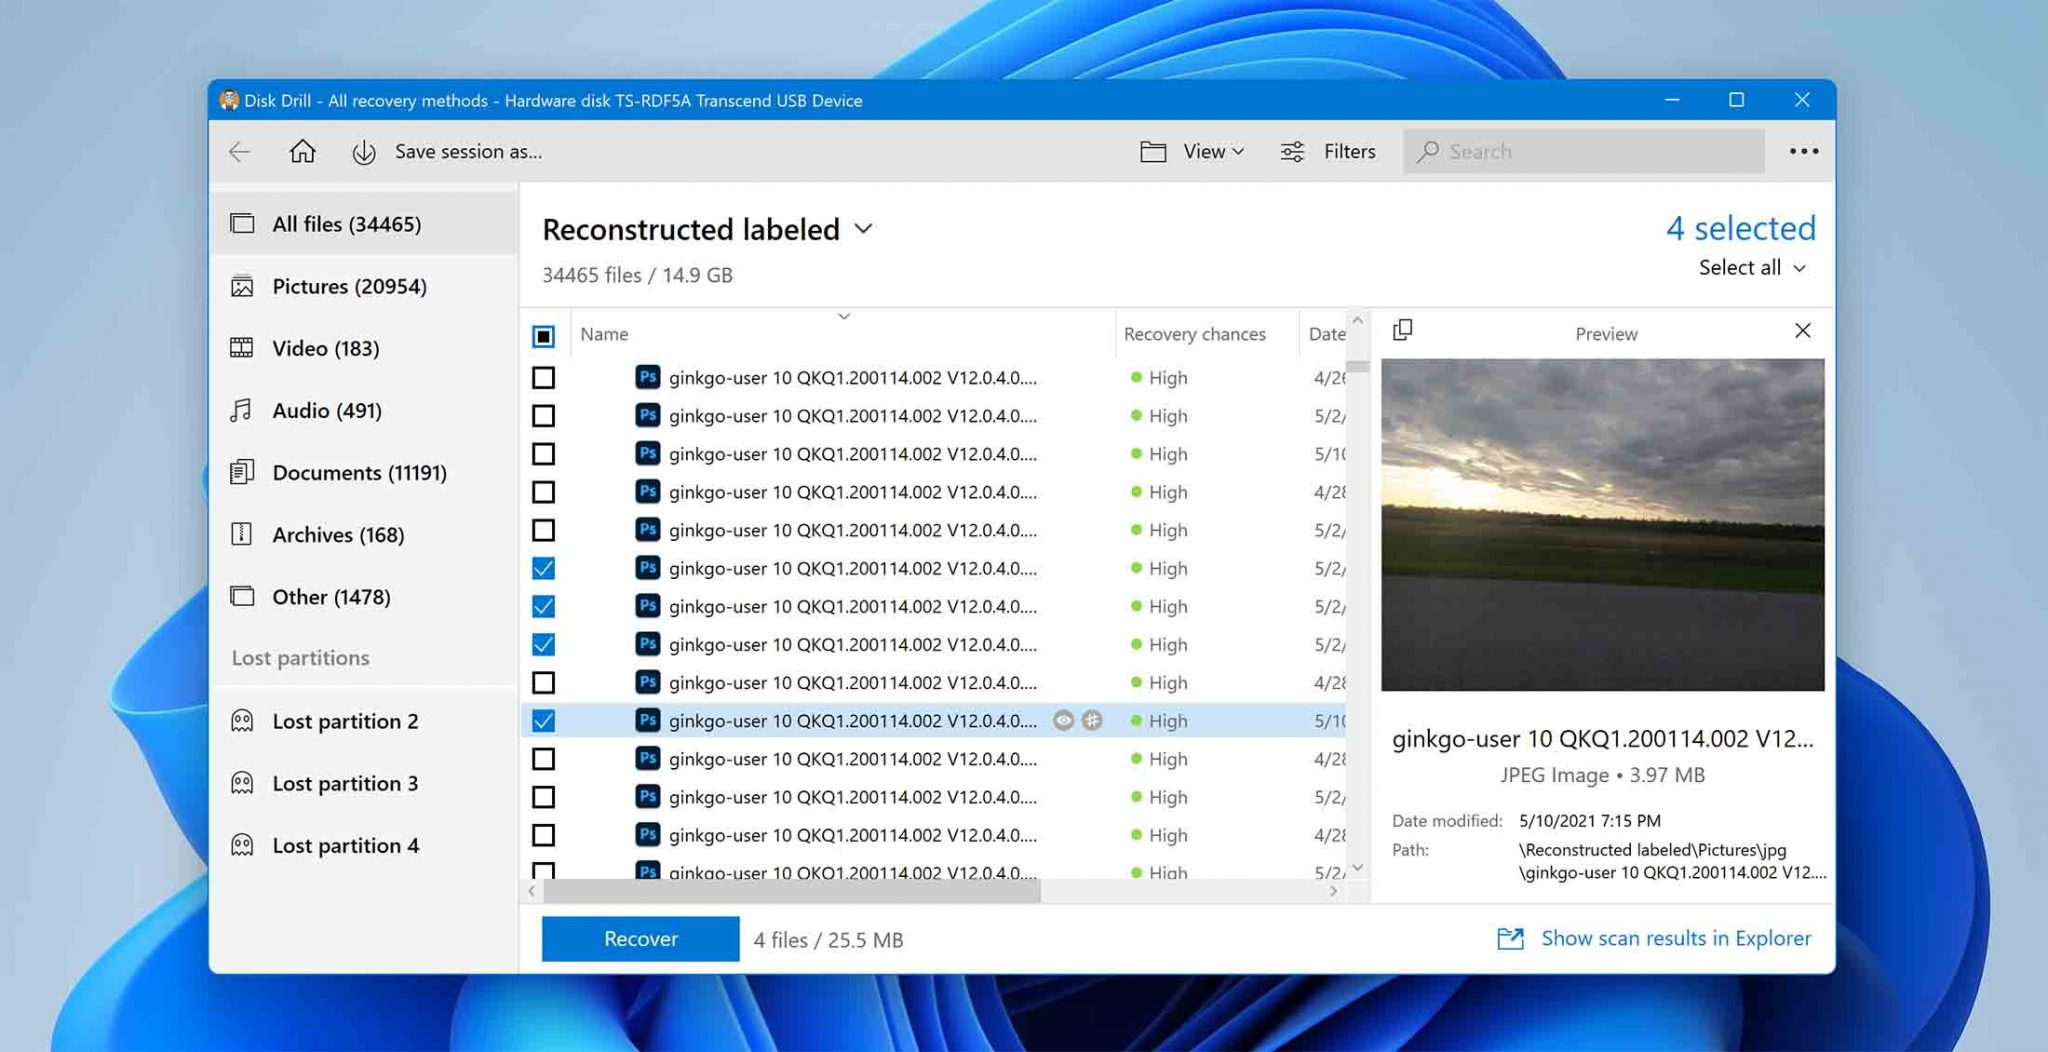Screen dimensions: 2048x1052
Task: Open Filters panel via Filters label
Action: coord(1349,151)
